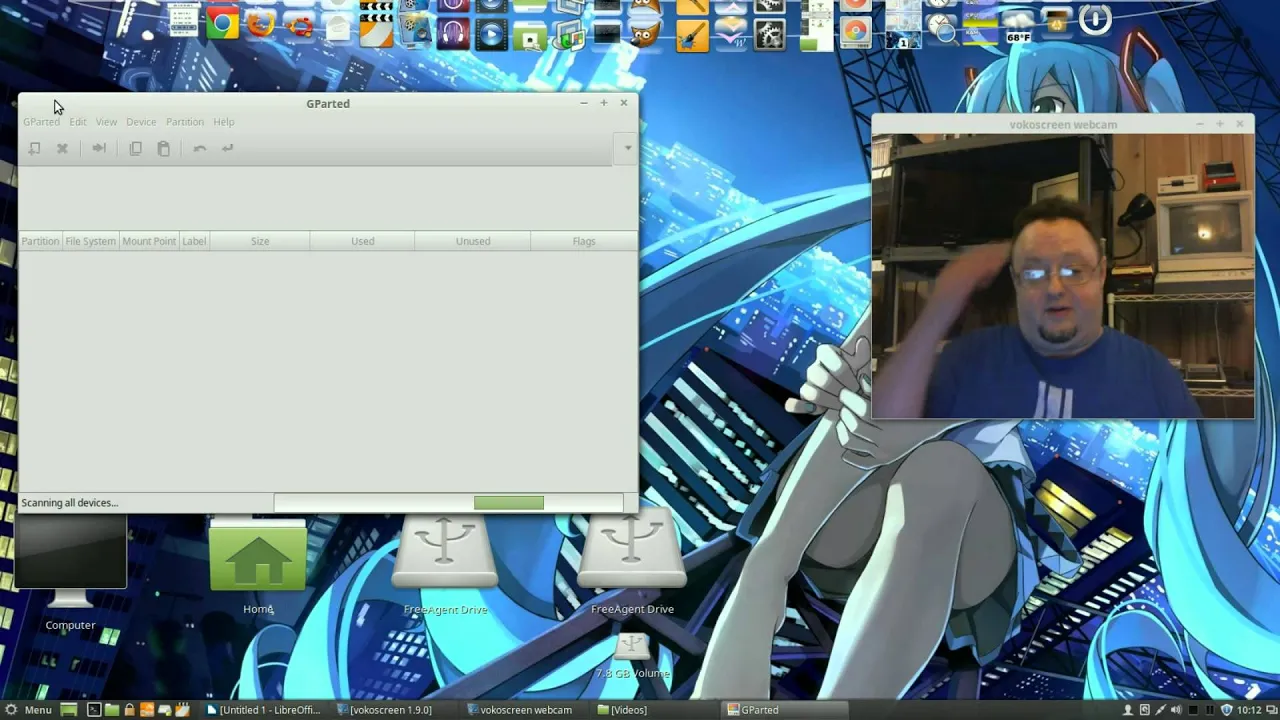Screen dimensions: 1280x720
Task: Click the shield update manager tray icon
Action: (x=1227, y=710)
